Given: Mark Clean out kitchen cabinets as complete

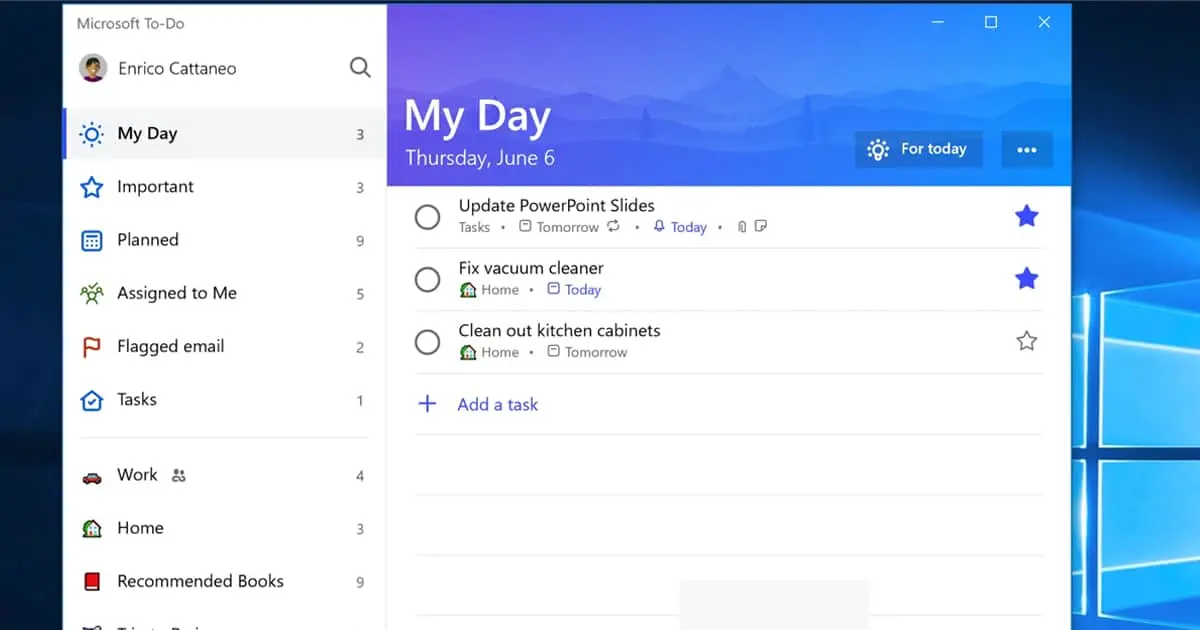Looking at the screenshot, I should click(x=427, y=342).
